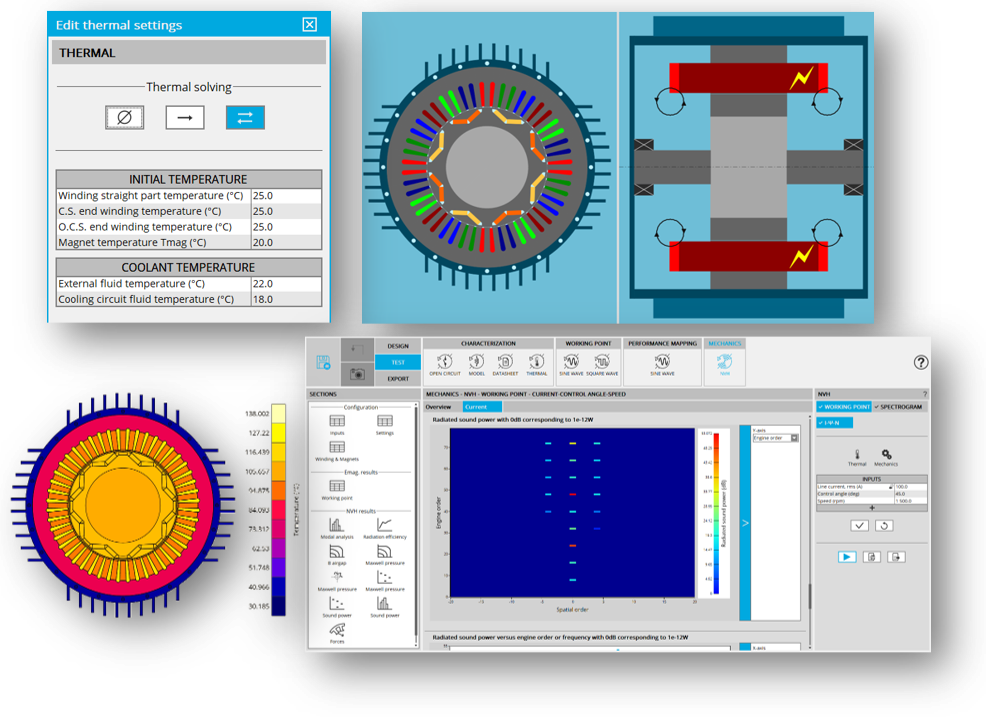Select Sine Wave under Performance Mapping
This screenshot has height=717, width=986.
click(x=662, y=364)
